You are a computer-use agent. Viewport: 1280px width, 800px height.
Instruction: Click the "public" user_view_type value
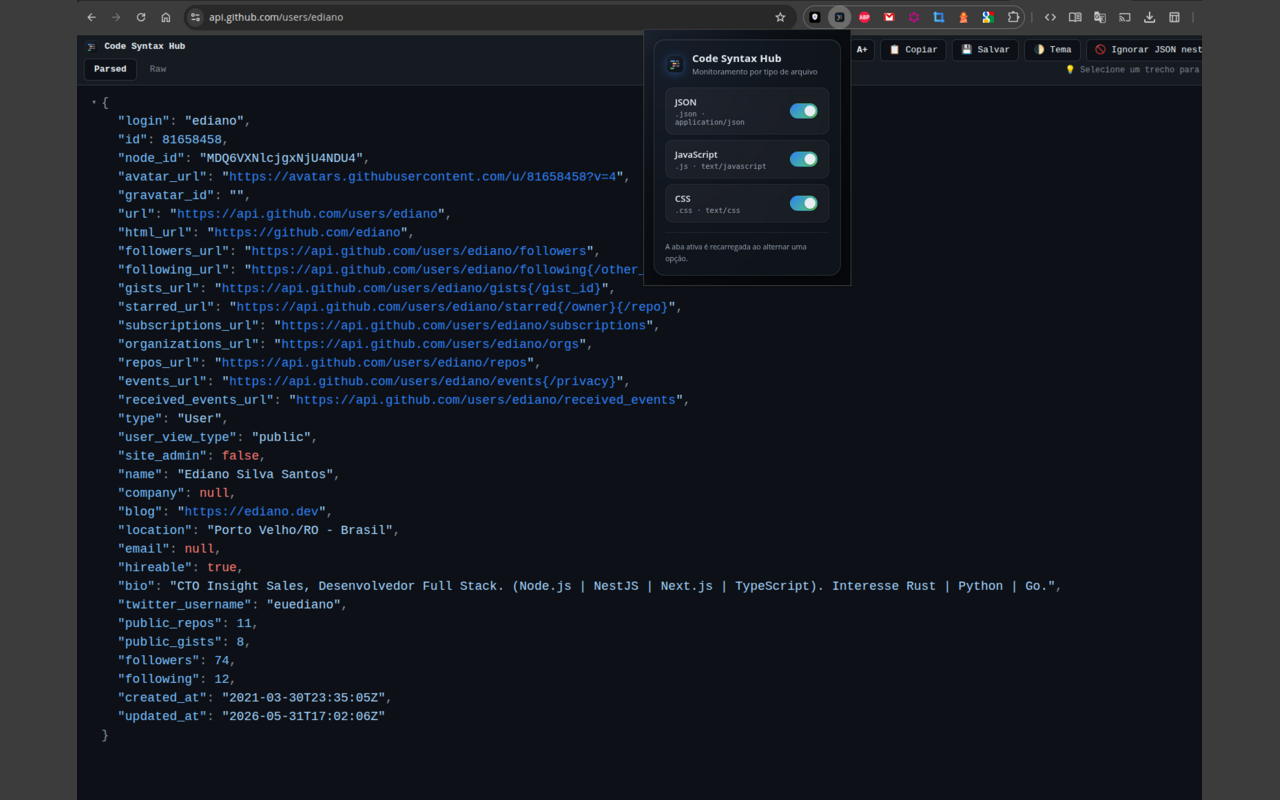tap(281, 437)
